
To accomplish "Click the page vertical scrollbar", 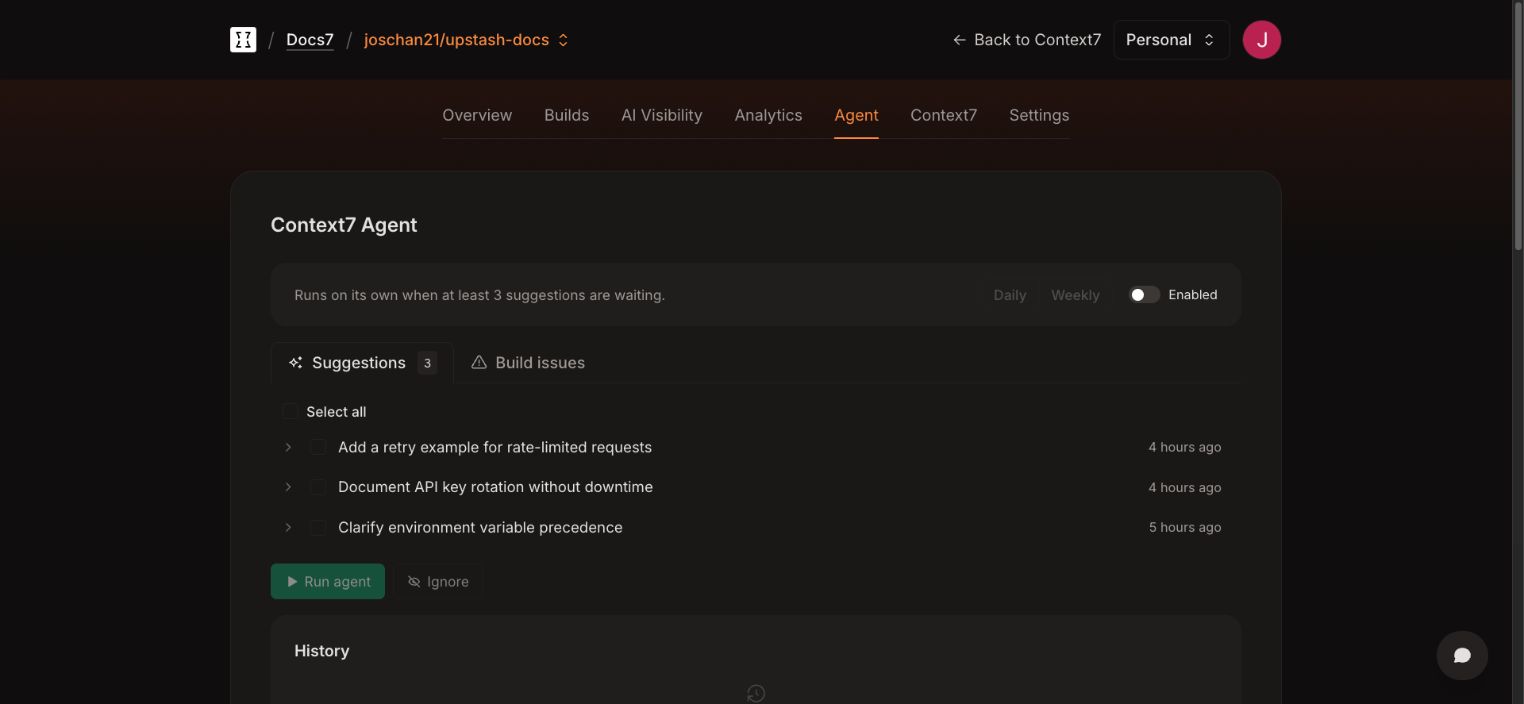I will [1518, 125].
